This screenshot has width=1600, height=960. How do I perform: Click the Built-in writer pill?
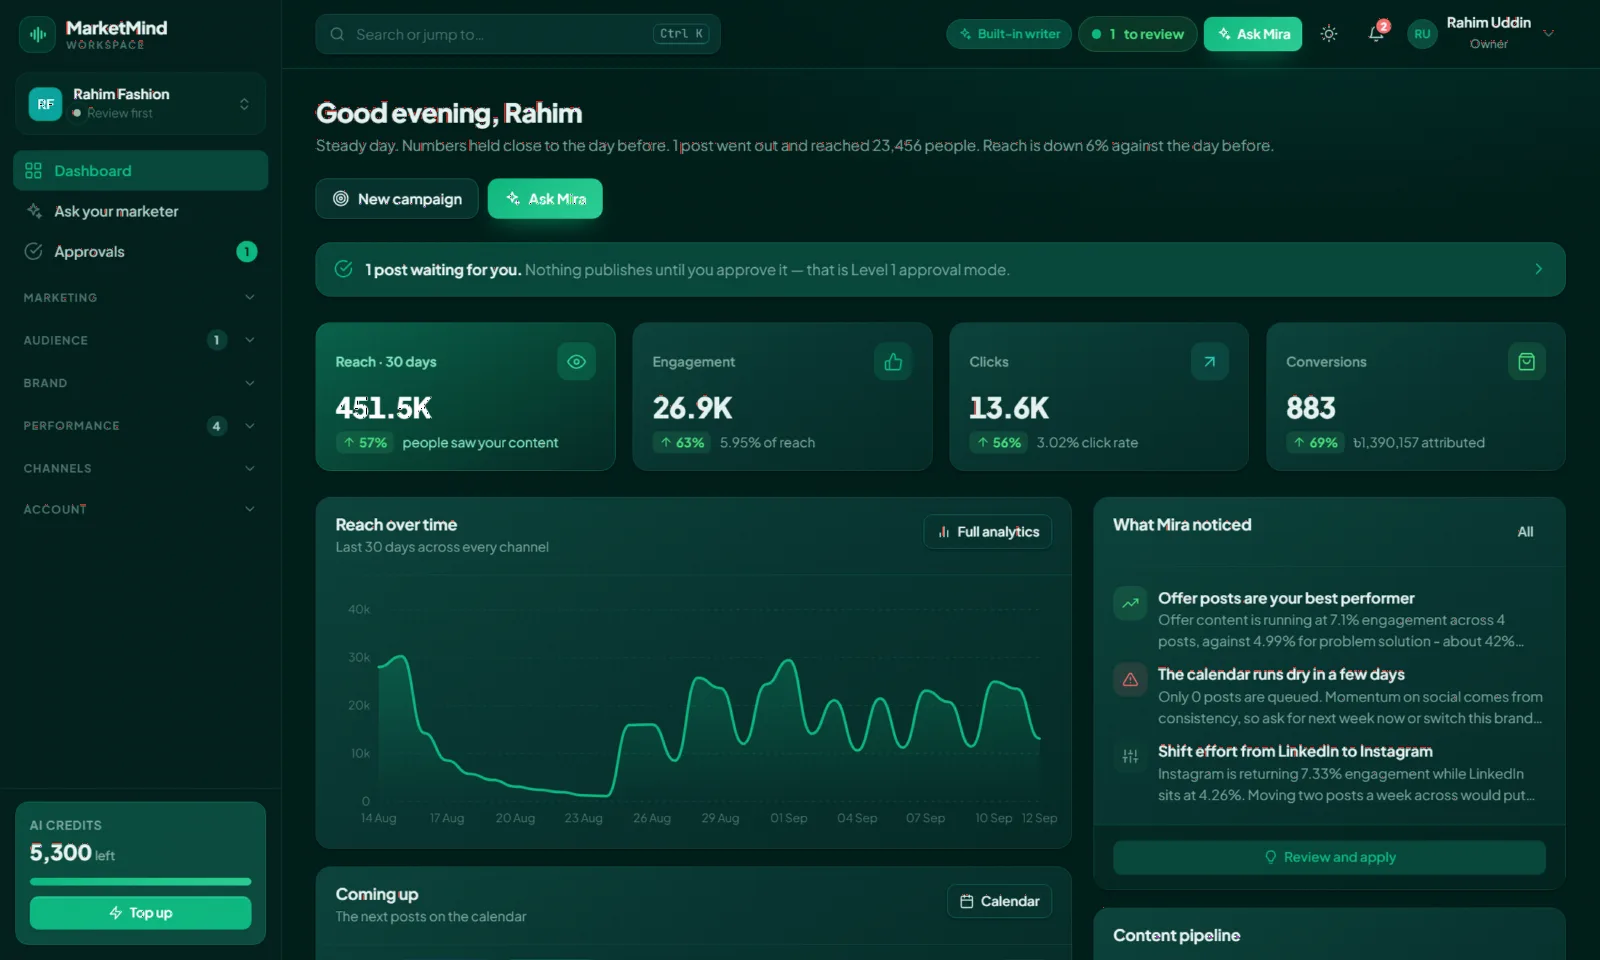pyautogui.click(x=1009, y=34)
